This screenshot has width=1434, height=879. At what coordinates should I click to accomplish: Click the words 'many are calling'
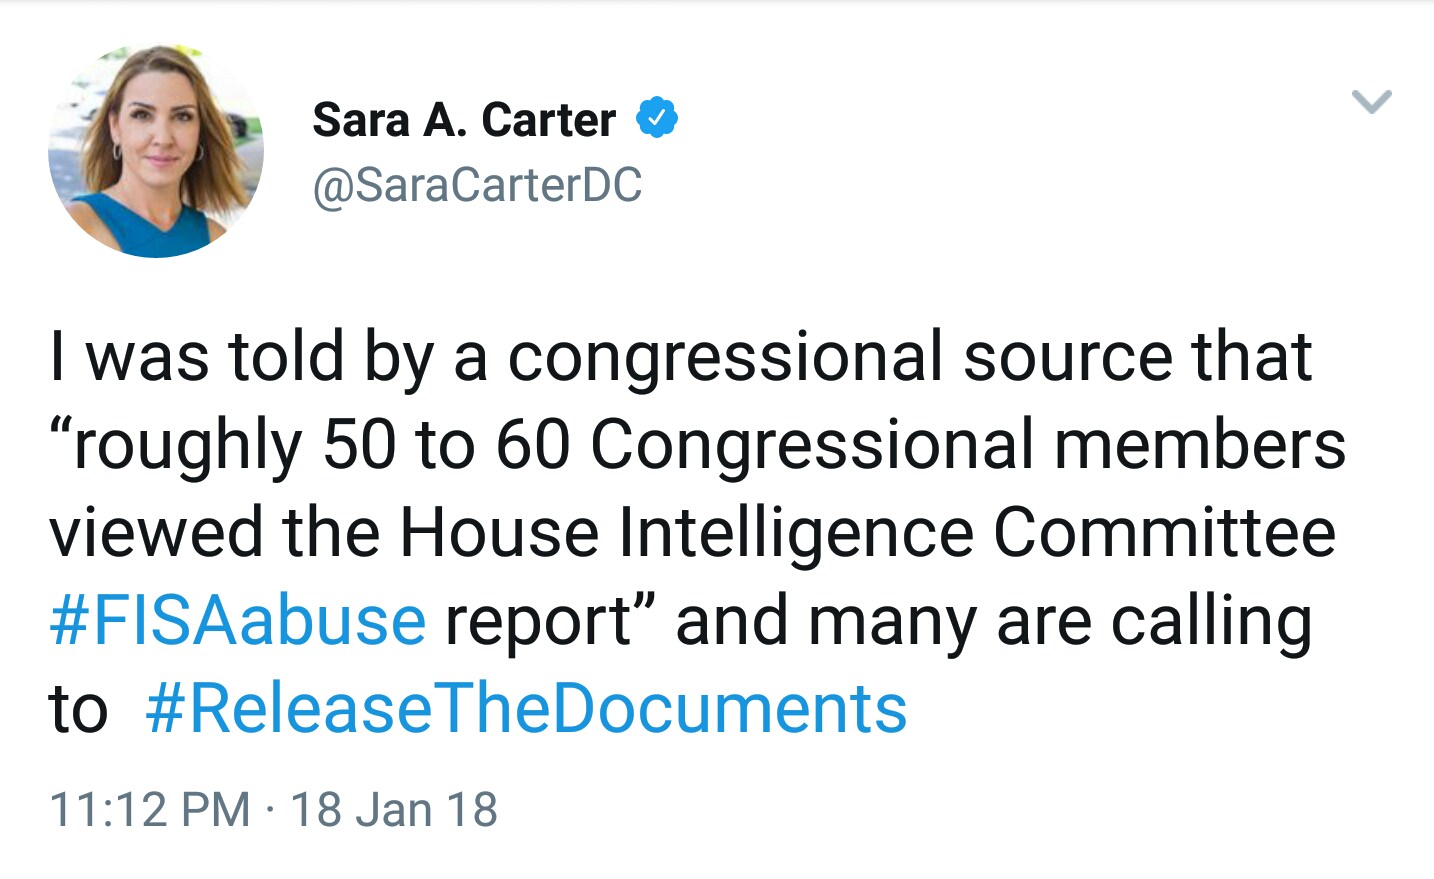(1060, 622)
